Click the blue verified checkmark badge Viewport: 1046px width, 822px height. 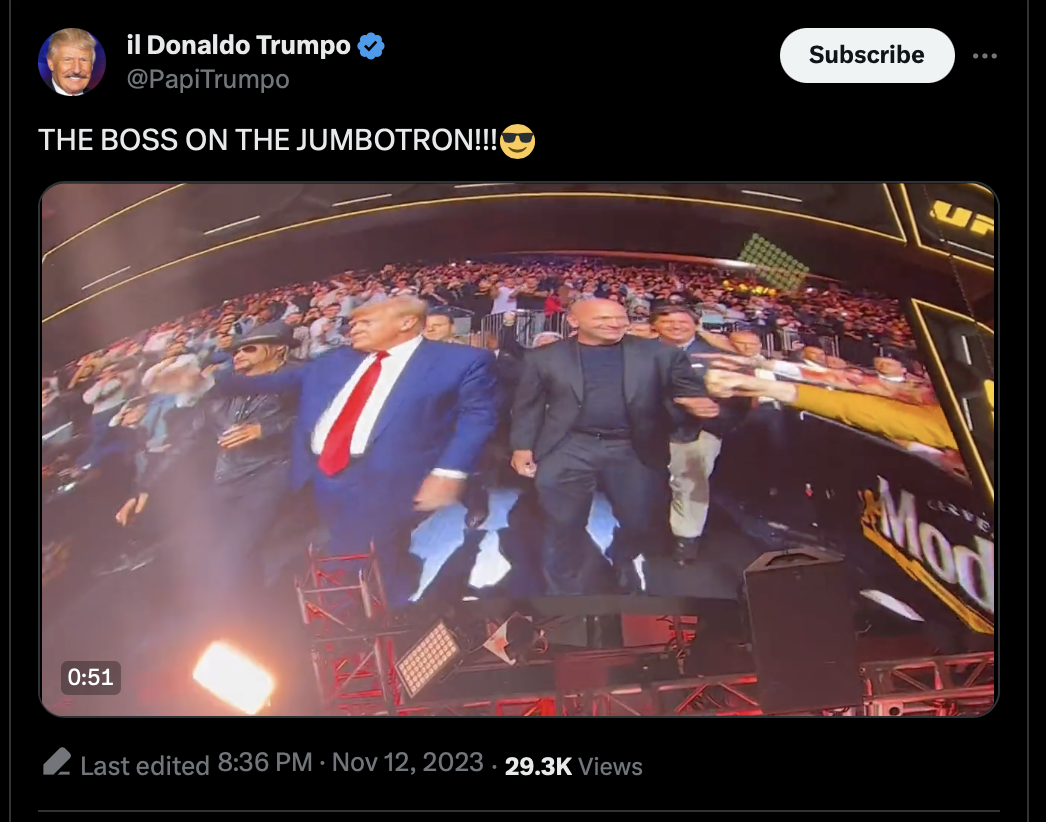pos(371,46)
